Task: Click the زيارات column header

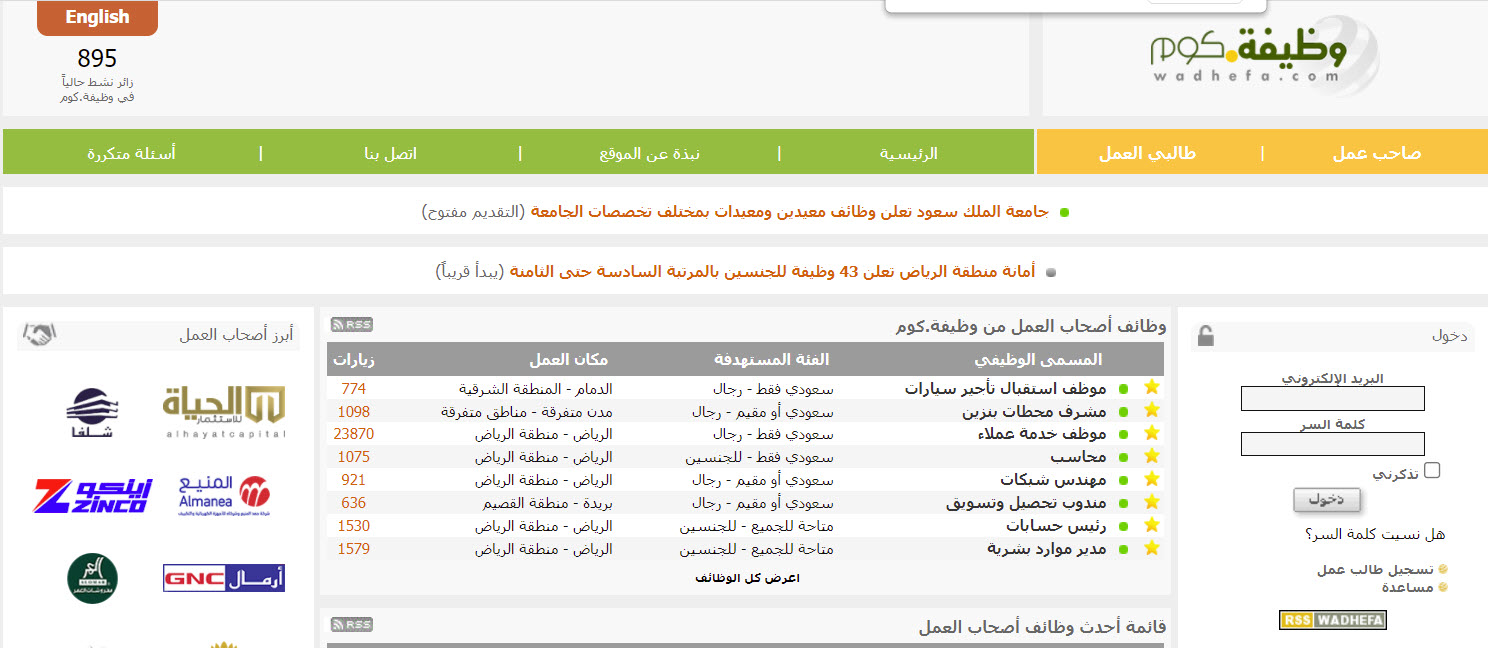Action: (x=354, y=360)
